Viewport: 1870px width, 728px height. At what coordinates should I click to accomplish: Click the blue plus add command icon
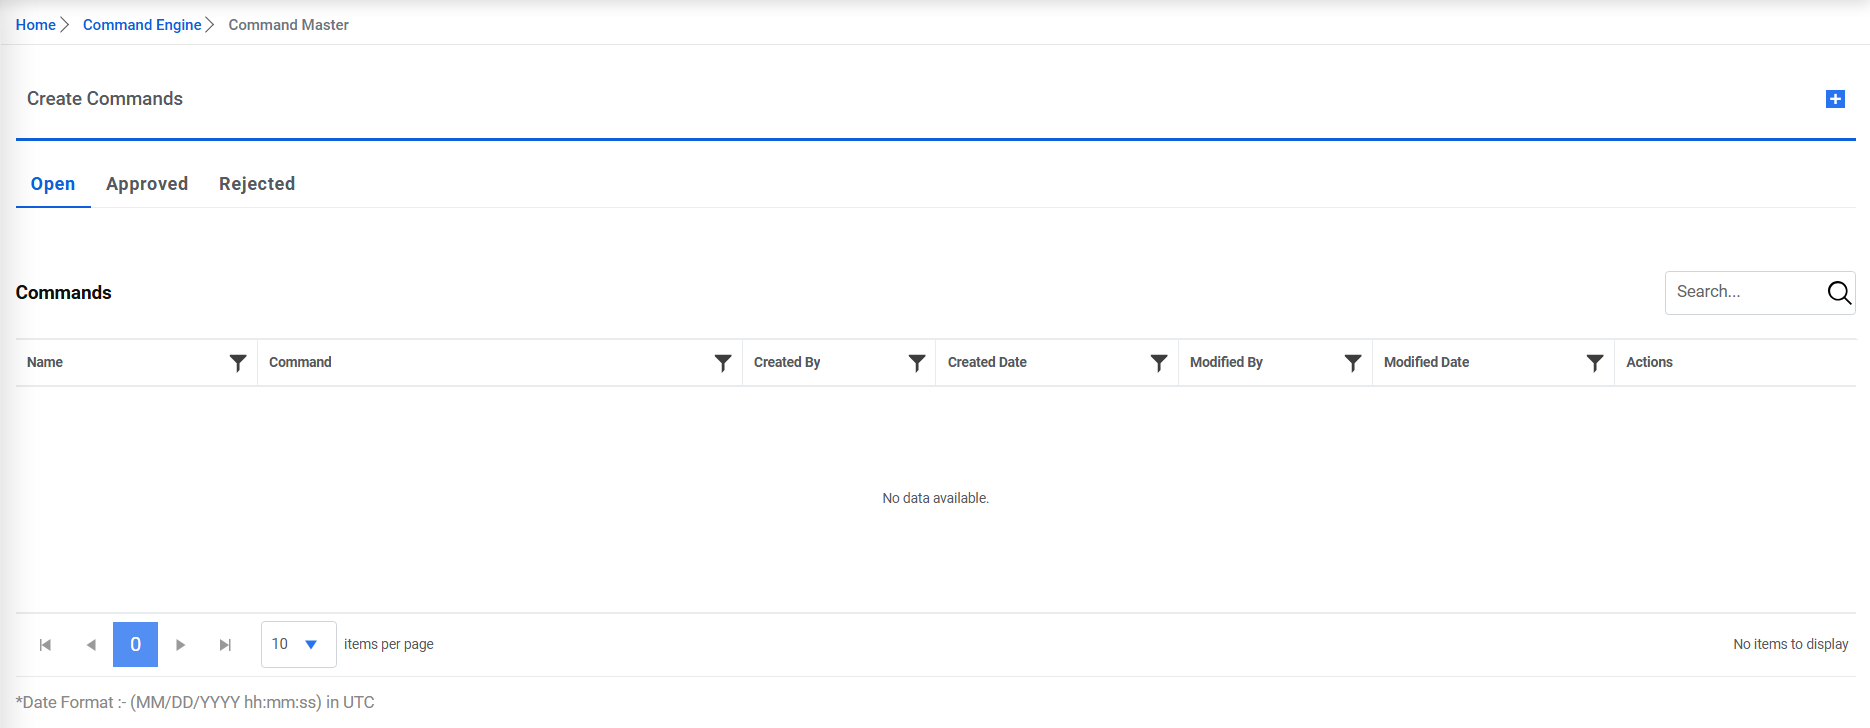tap(1835, 99)
